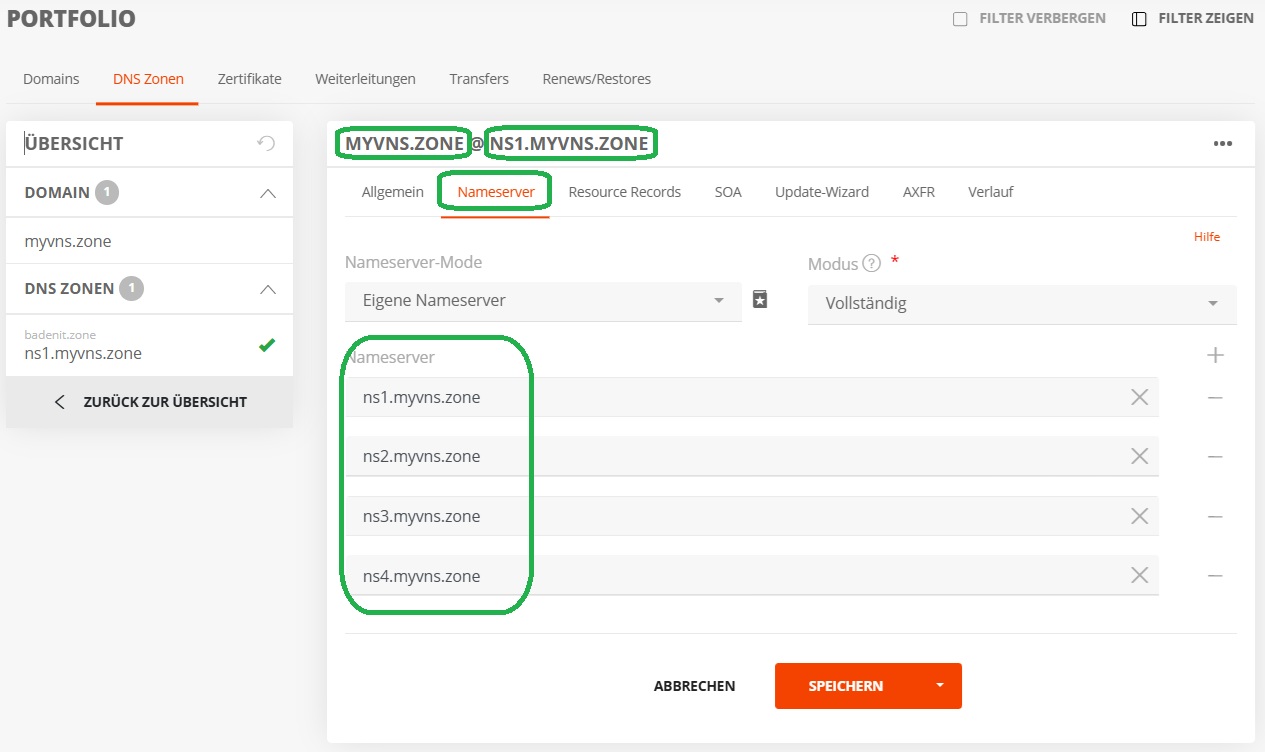This screenshot has width=1265, height=752.
Task: Click the back arrow of ZURÜCK ZUR ÜBERSICHT
Action: [60, 402]
